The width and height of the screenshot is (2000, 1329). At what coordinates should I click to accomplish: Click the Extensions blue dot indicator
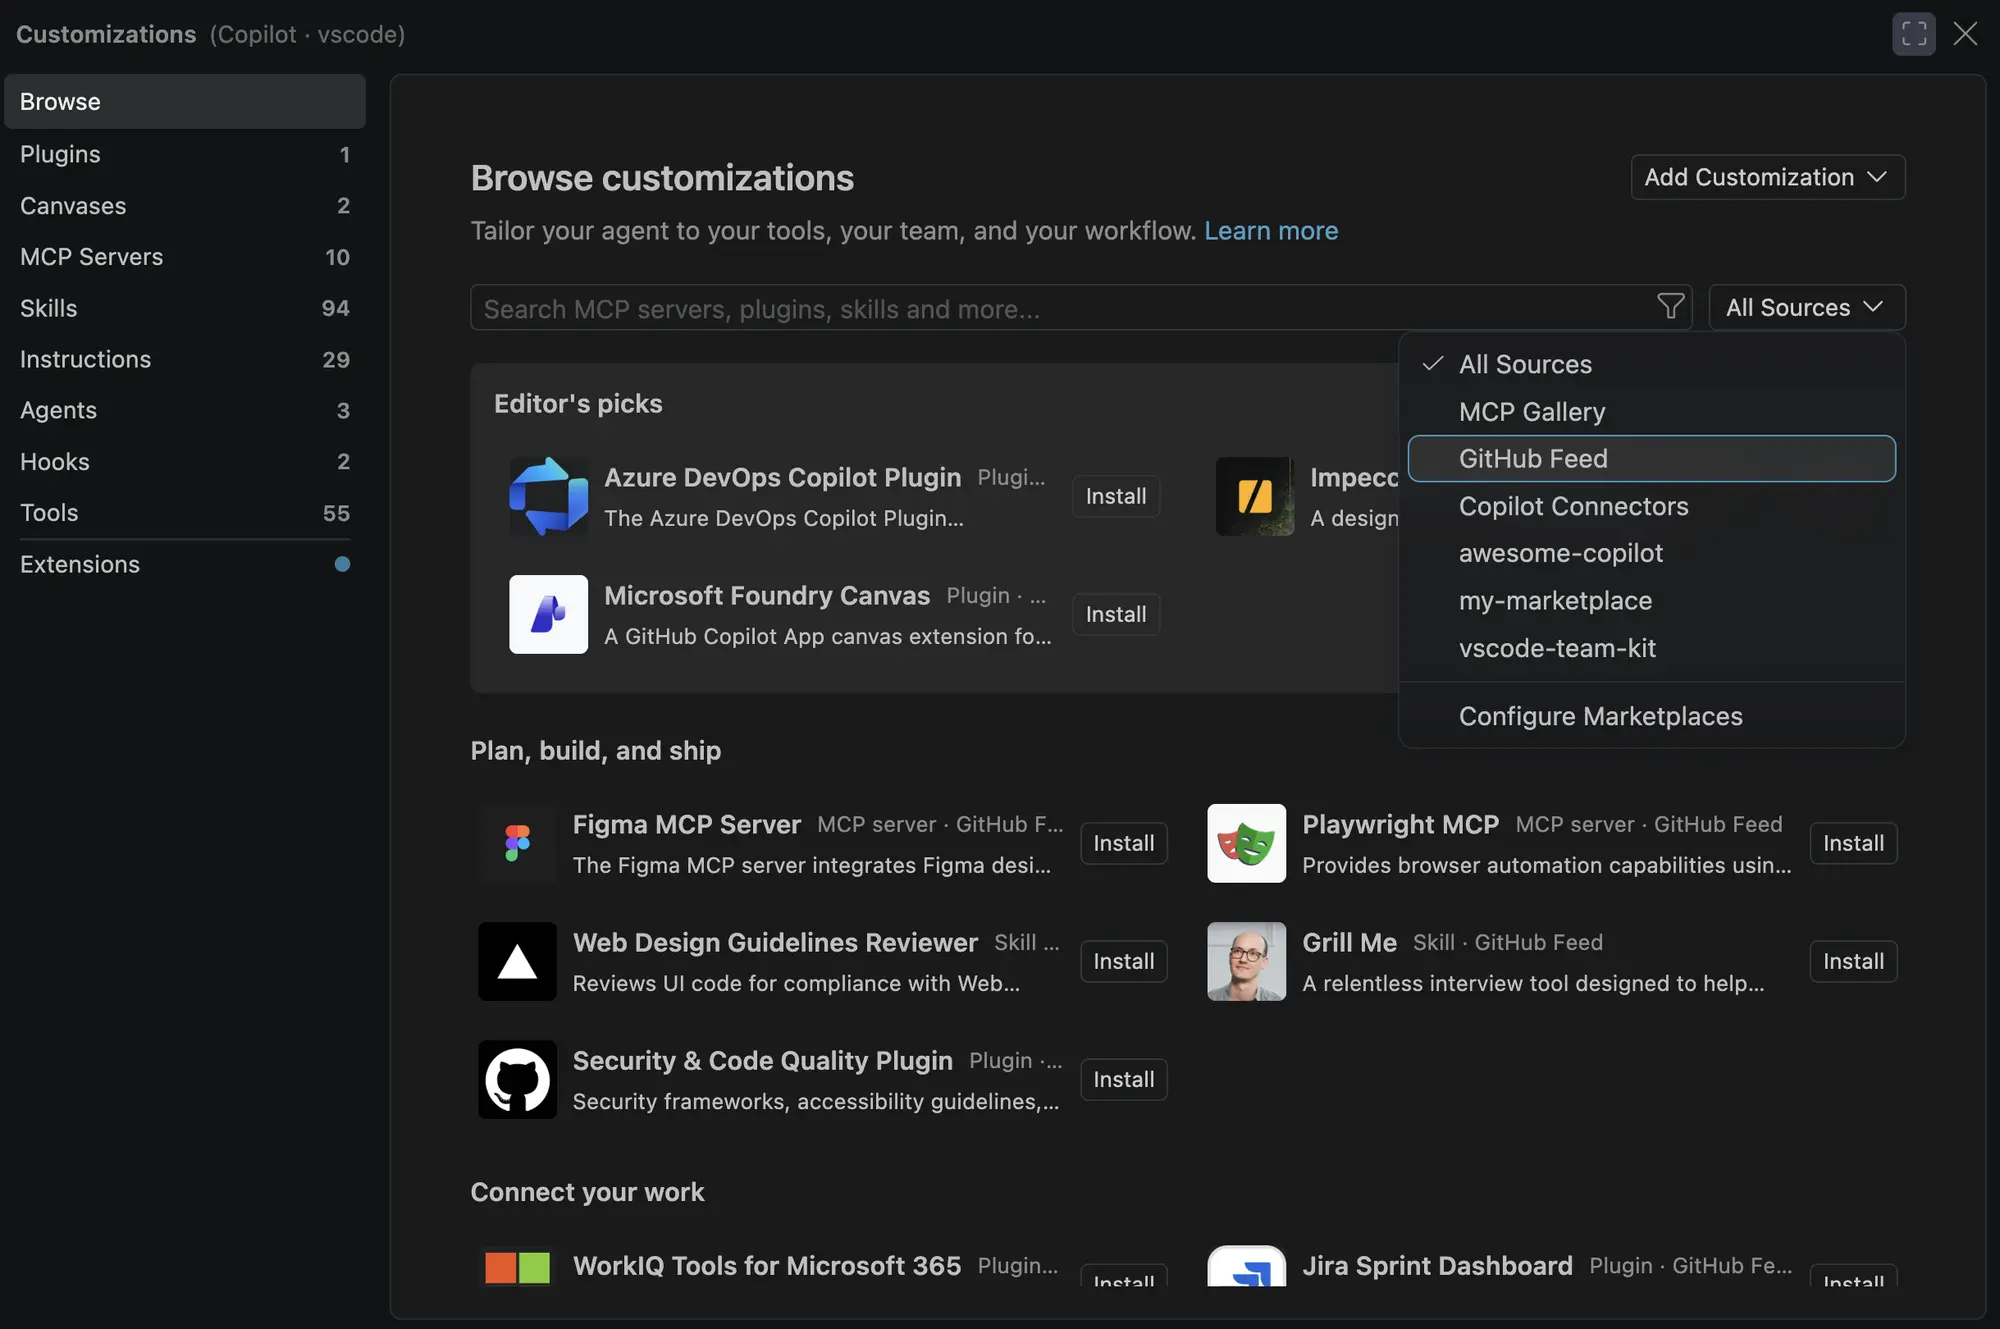click(342, 564)
